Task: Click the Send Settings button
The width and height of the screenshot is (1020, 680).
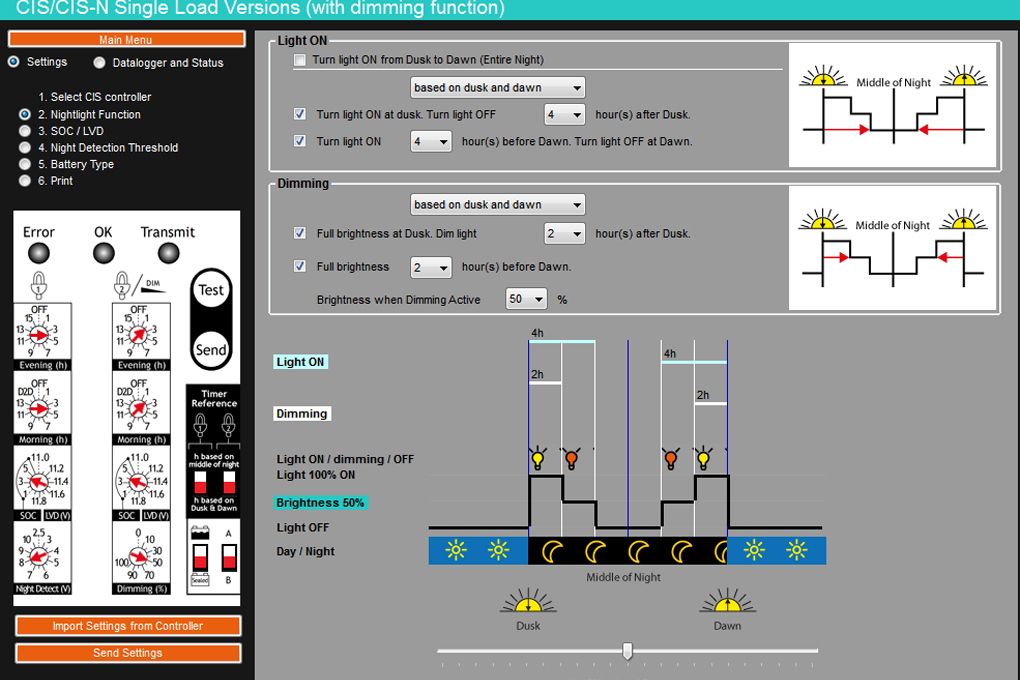Action: (128, 653)
